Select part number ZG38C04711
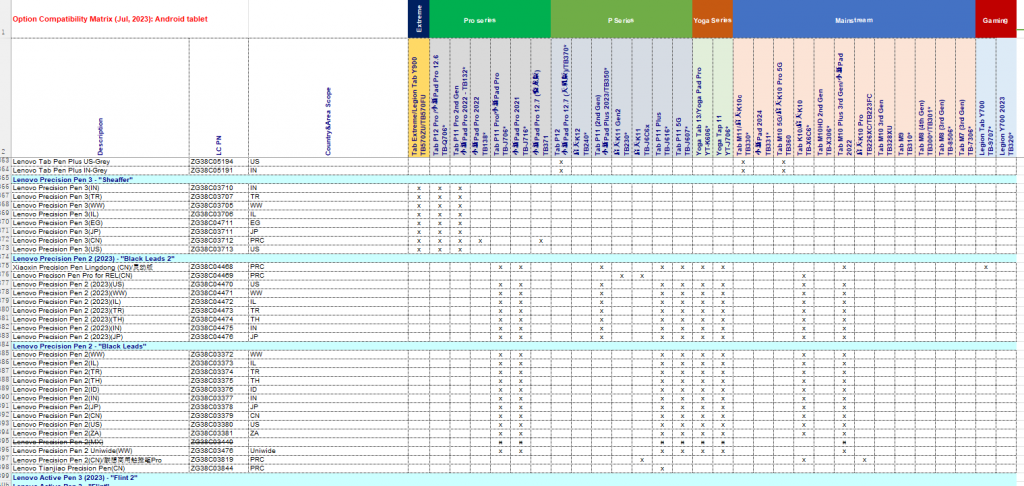The image size is (1024, 486). [x=219, y=223]
